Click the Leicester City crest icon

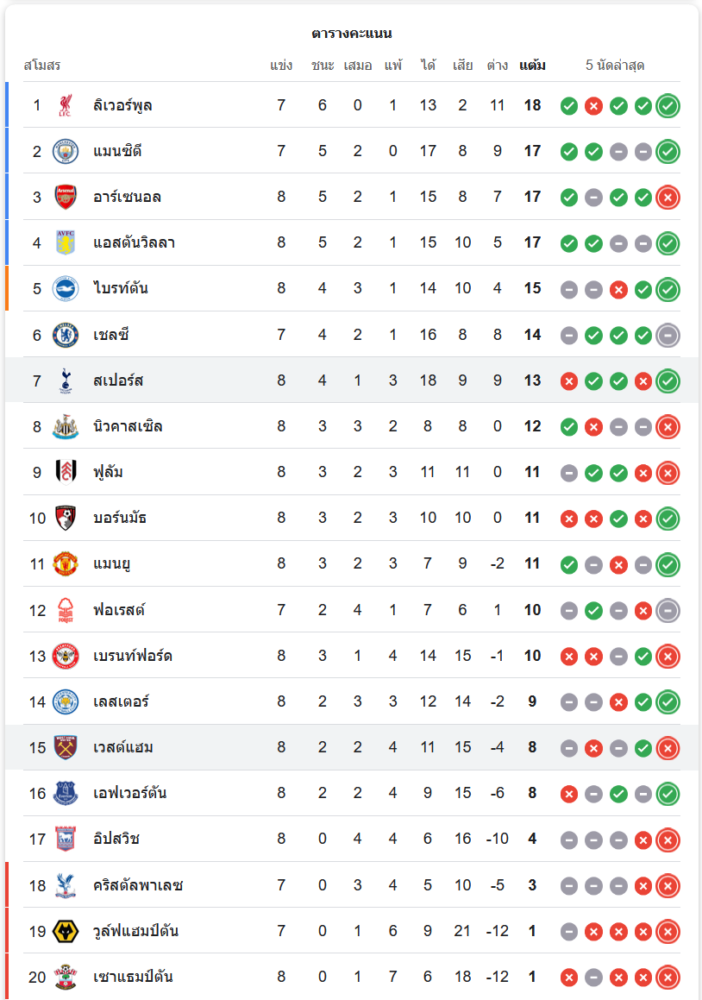(x=65, y=702)
